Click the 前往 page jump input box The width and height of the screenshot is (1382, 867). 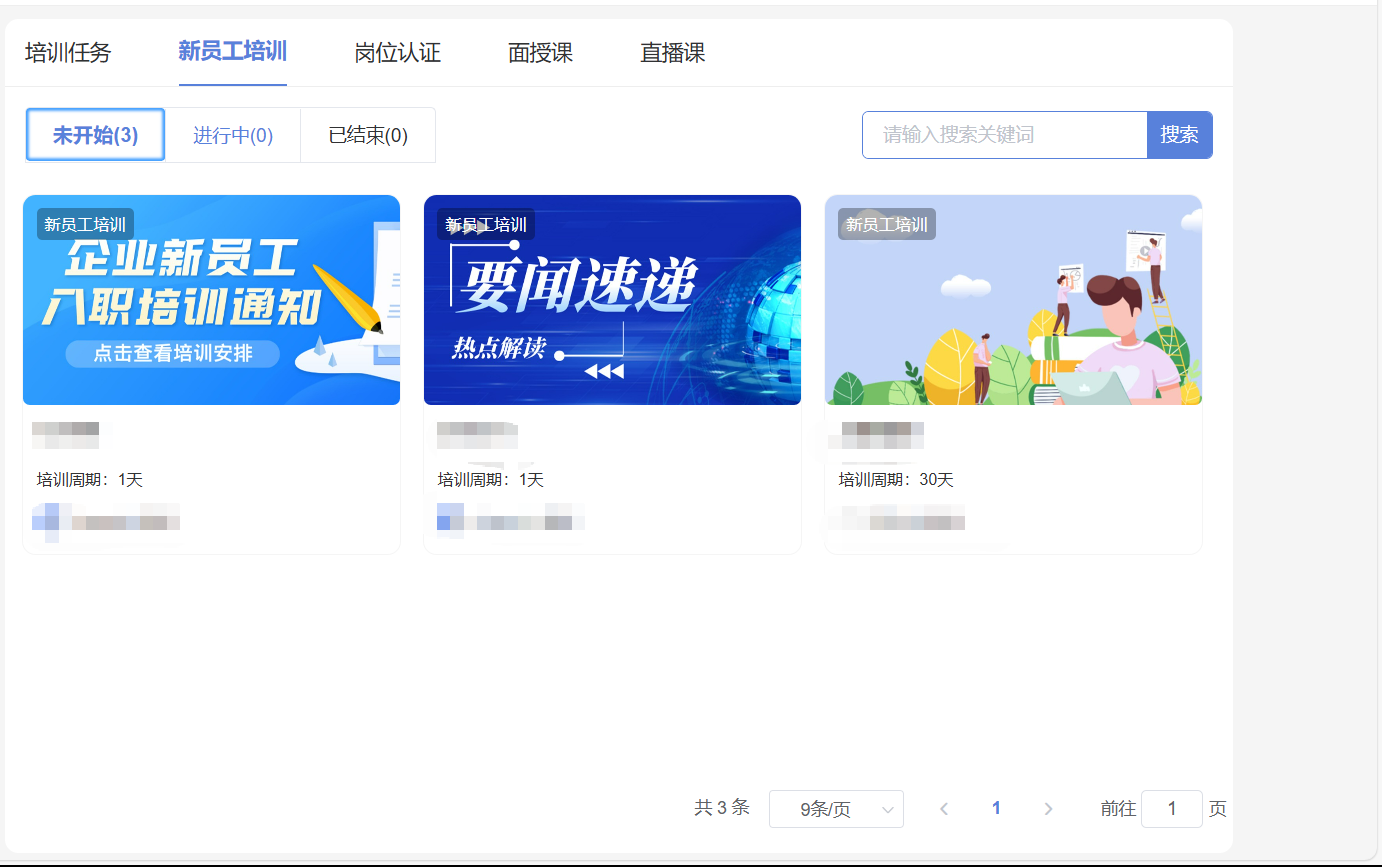pos(1171,809)
